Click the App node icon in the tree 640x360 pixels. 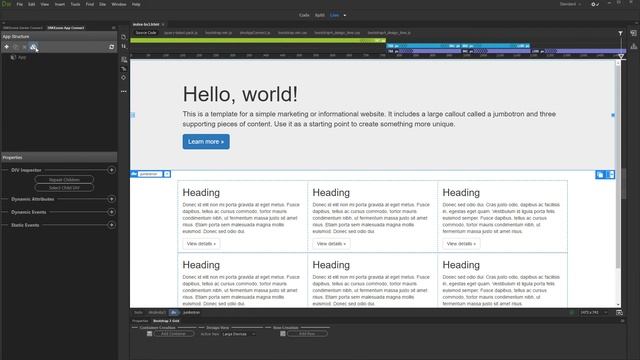point(13,58)
